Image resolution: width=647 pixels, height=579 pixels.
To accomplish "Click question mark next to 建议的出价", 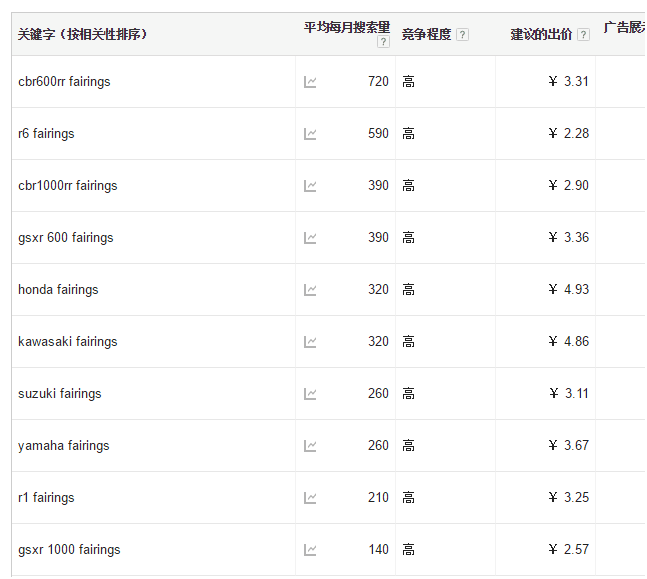I will [583, 35].
